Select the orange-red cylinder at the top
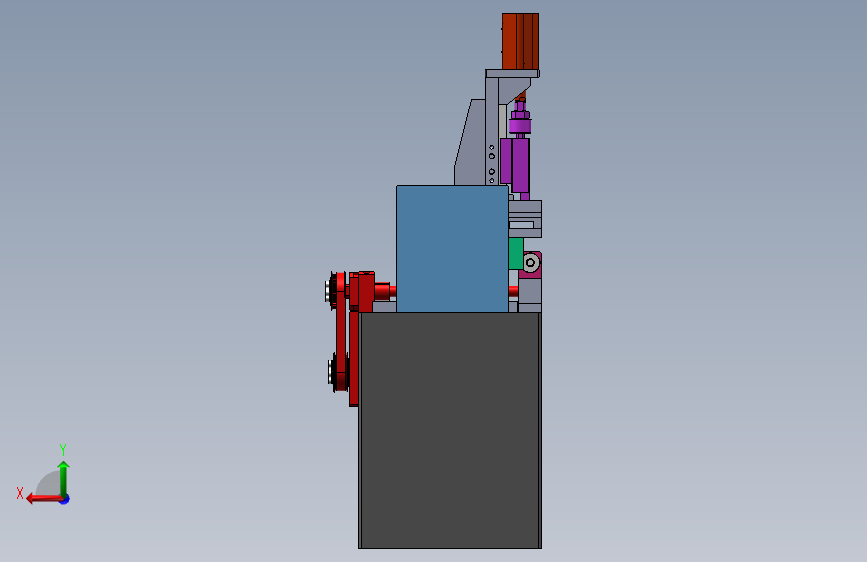Image resolution: width=867 pixels, height=562 pixels. click(520, 41)
